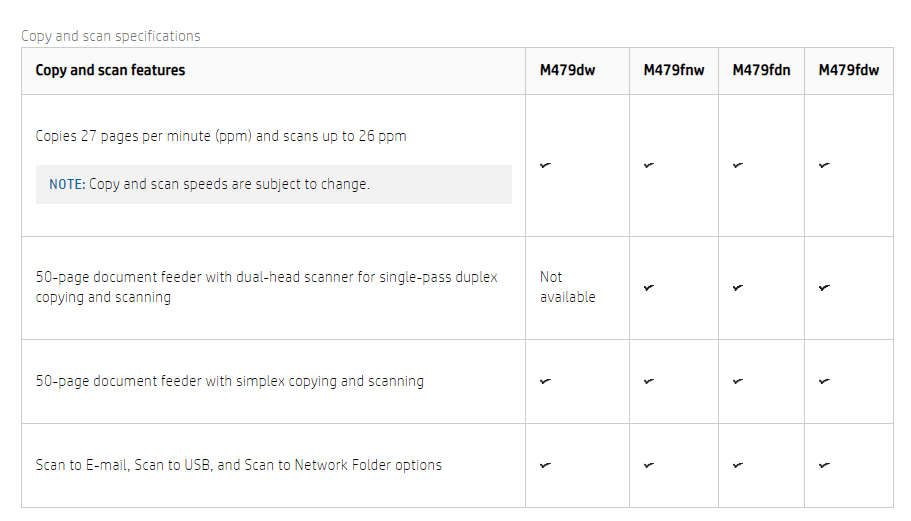The image size is (911, 521).
Task: Click M479fdw checkmark in copy speed row
Action: pyautogui.click(x=824, y=166)
